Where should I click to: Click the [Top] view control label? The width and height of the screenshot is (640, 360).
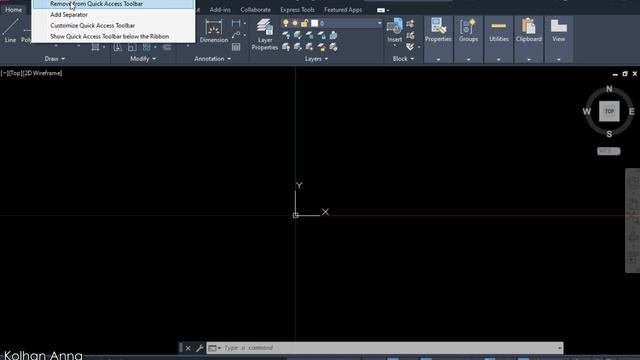click(15, 73)
